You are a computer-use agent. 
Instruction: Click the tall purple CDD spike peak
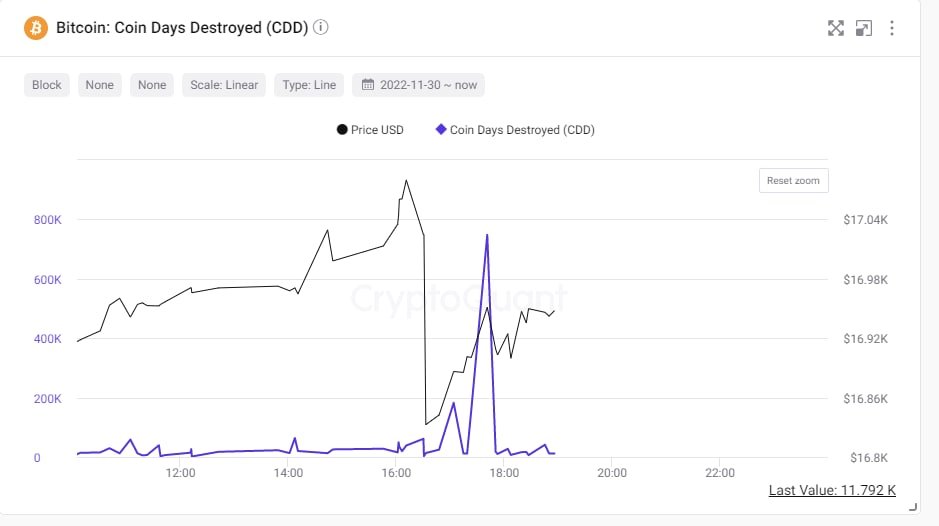coord(487,235)
